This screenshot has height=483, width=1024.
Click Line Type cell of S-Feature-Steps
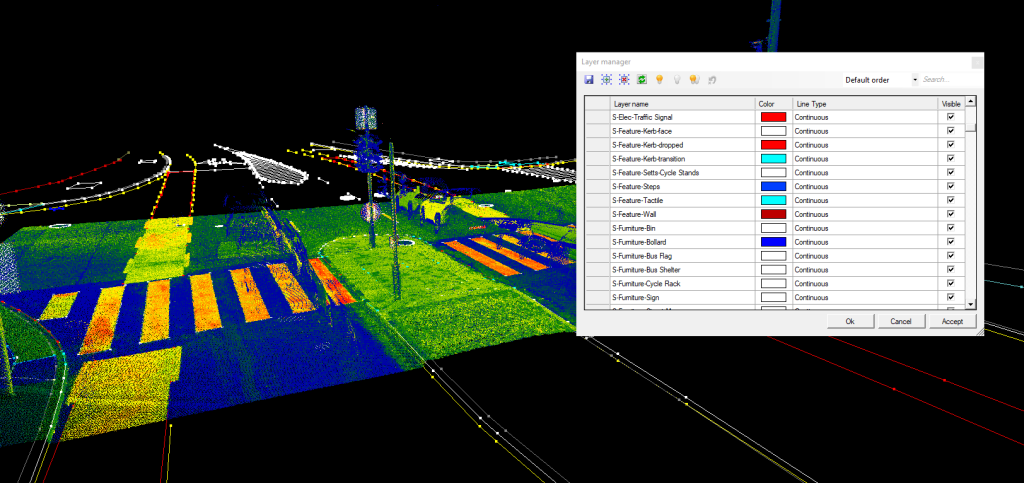(x=864, y=187)
